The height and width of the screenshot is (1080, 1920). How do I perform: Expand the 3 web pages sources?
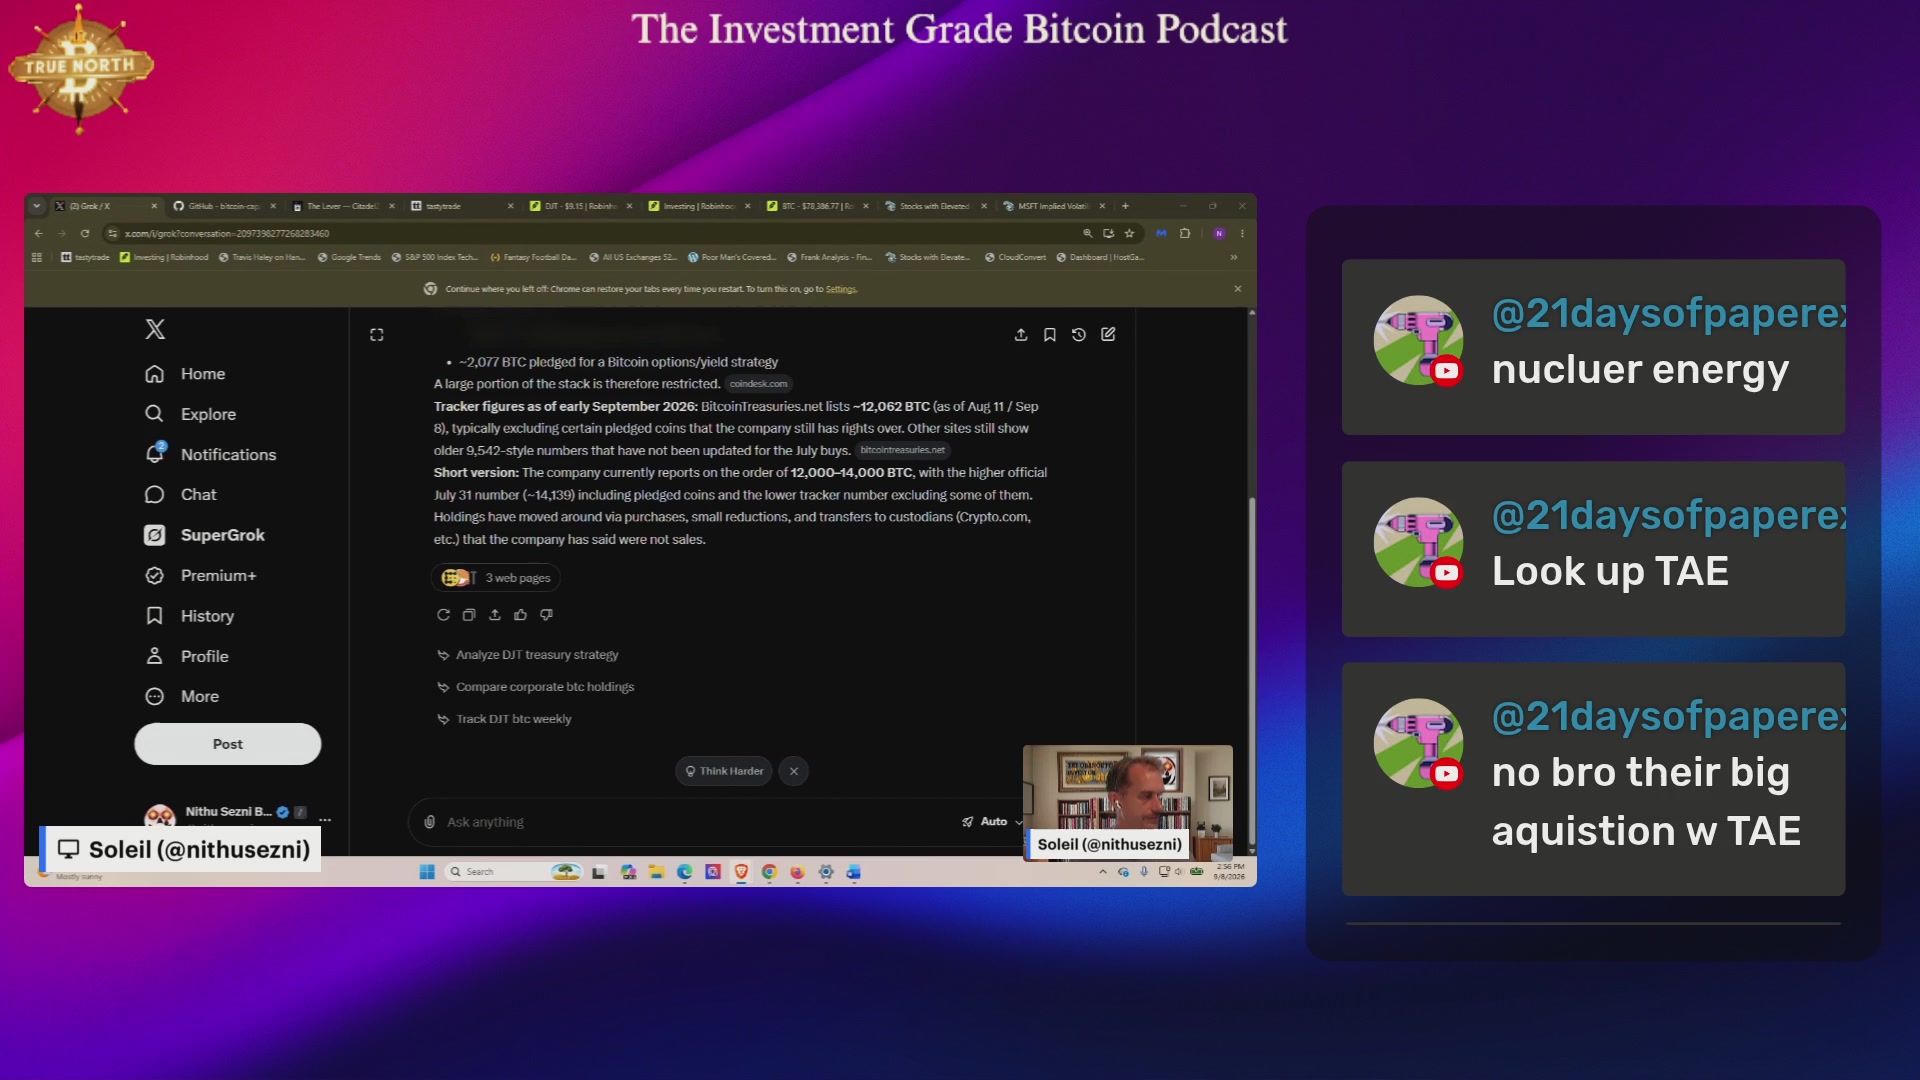pyautogui.click(x=496, y=578)
